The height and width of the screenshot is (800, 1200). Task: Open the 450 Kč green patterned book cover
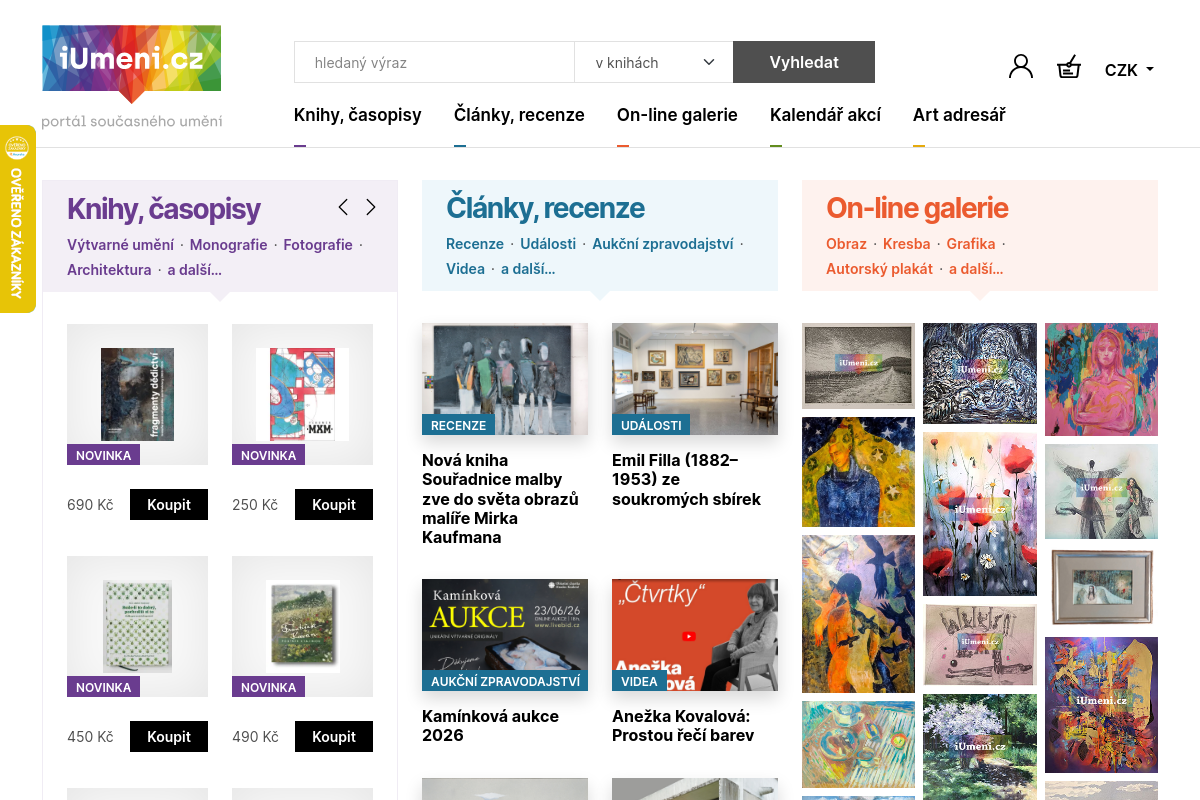click(x=137, y=626)
